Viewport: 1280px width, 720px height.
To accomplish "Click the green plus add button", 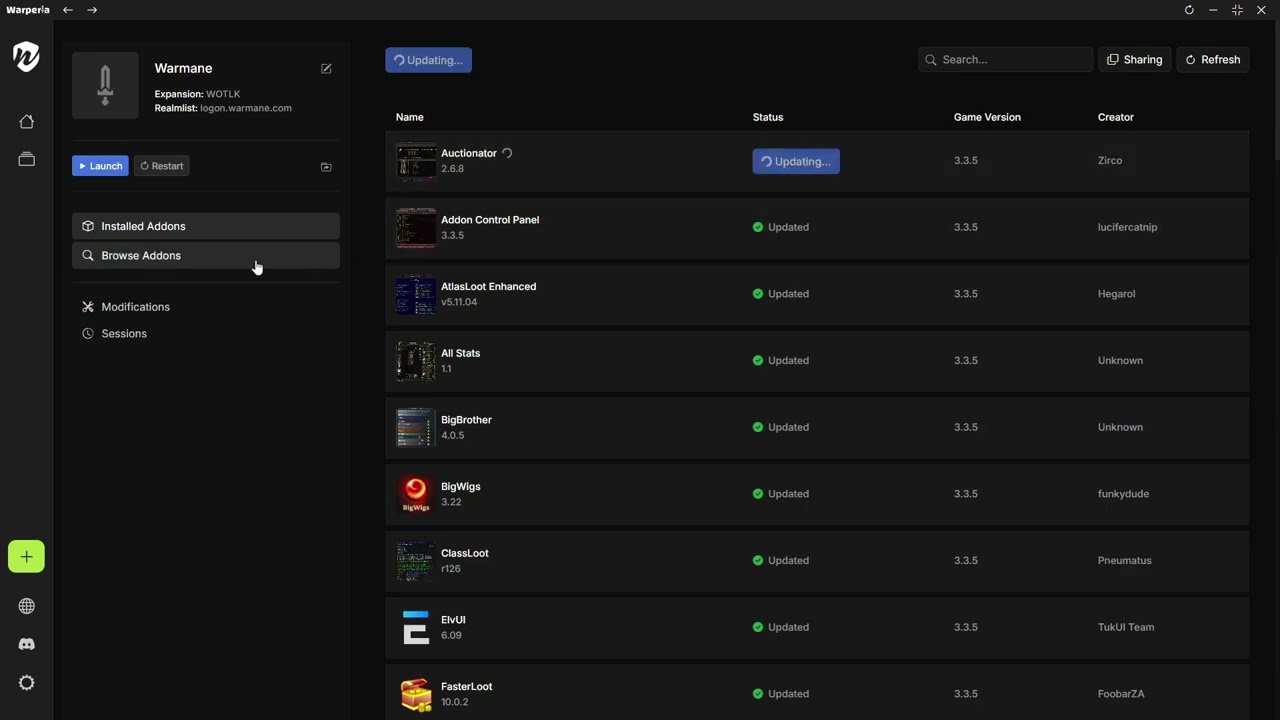I will 26,557.
